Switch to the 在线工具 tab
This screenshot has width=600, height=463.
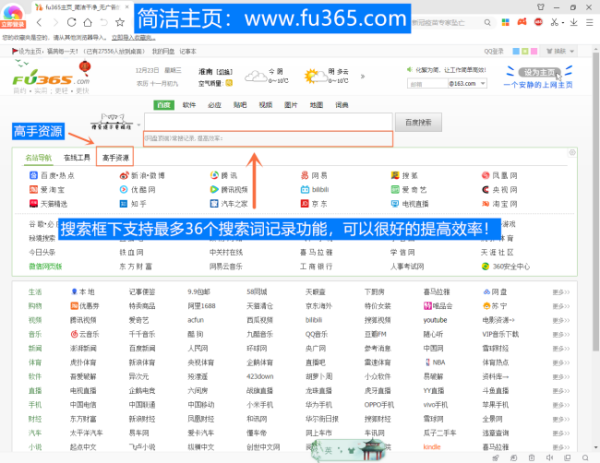77,157
